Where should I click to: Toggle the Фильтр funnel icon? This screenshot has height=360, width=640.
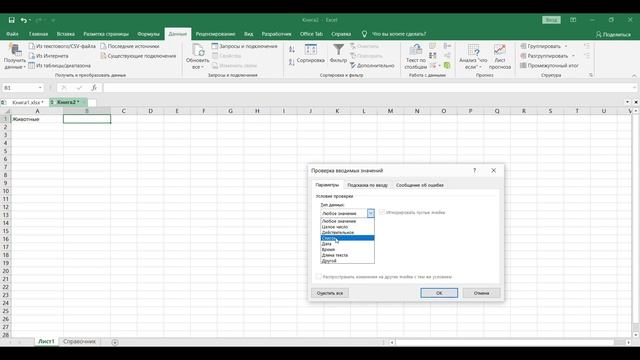(x=338, y=50)
